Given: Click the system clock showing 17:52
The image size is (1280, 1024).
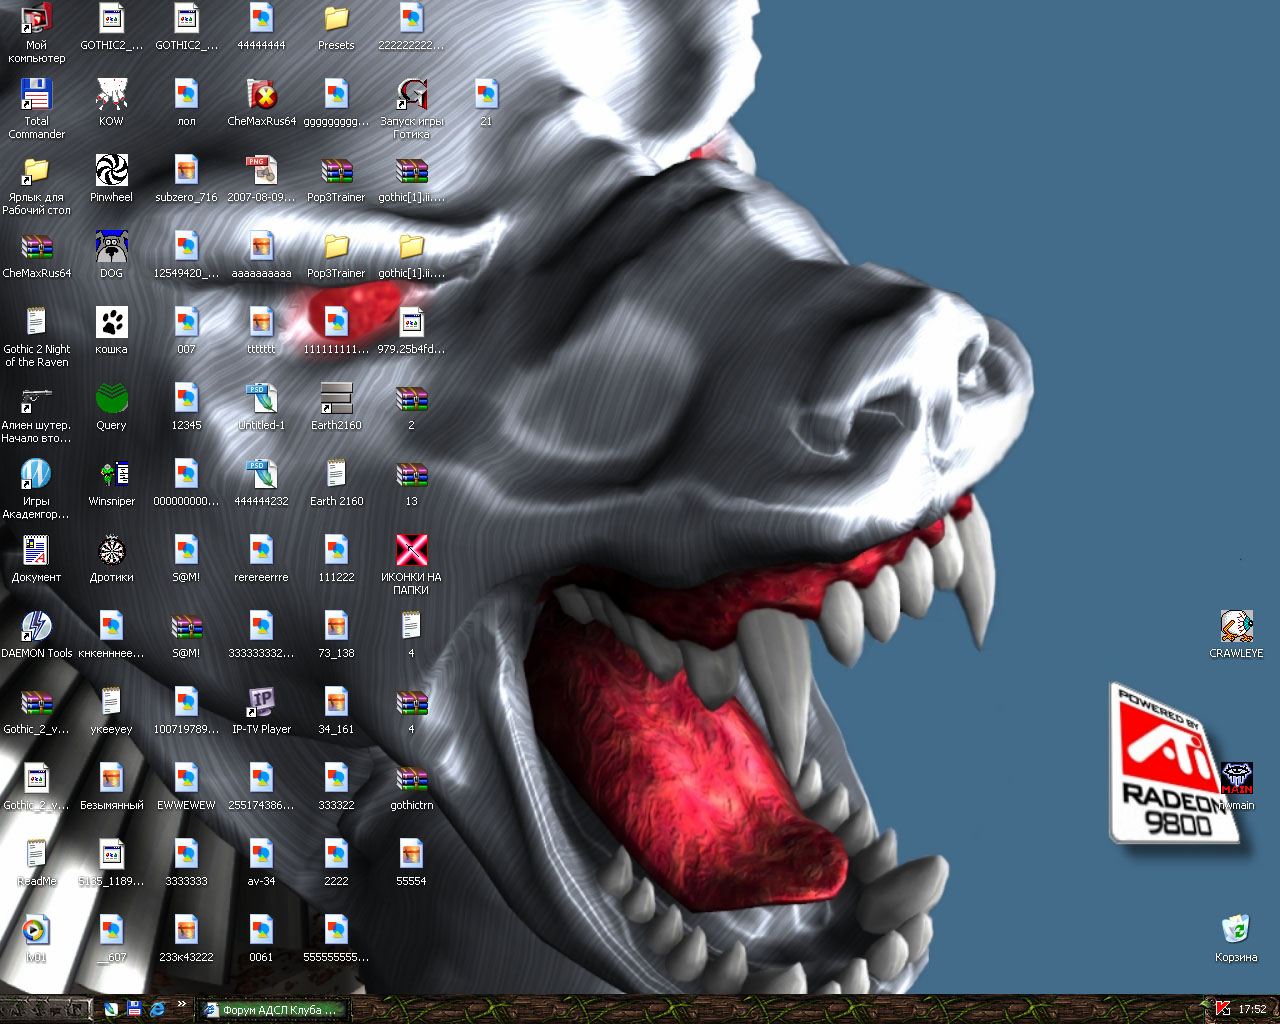Looking at the screenshot, I should pyautogui.click(x=1252, y=1010).
